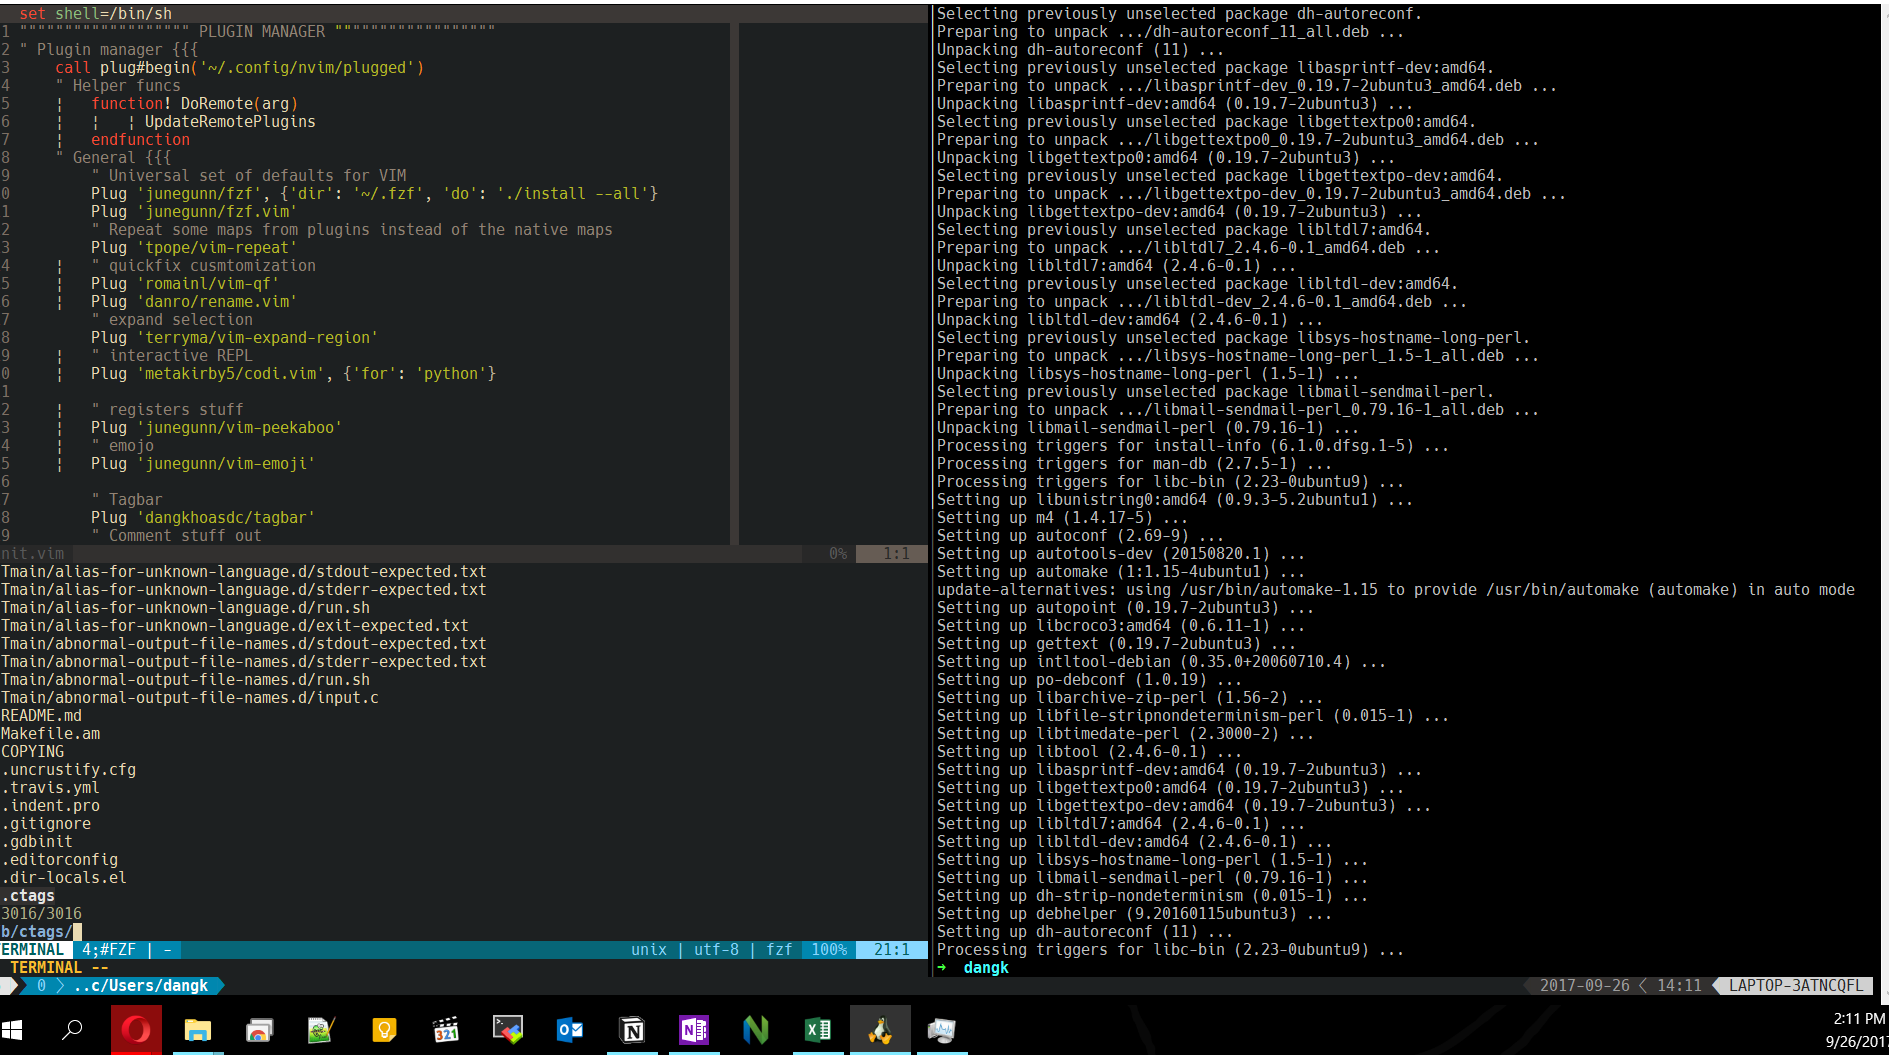The height and width of the screenshot is (1055, 1889).
Task: Open Chrome app launcher icon in taskbar
Action: 260,1029
